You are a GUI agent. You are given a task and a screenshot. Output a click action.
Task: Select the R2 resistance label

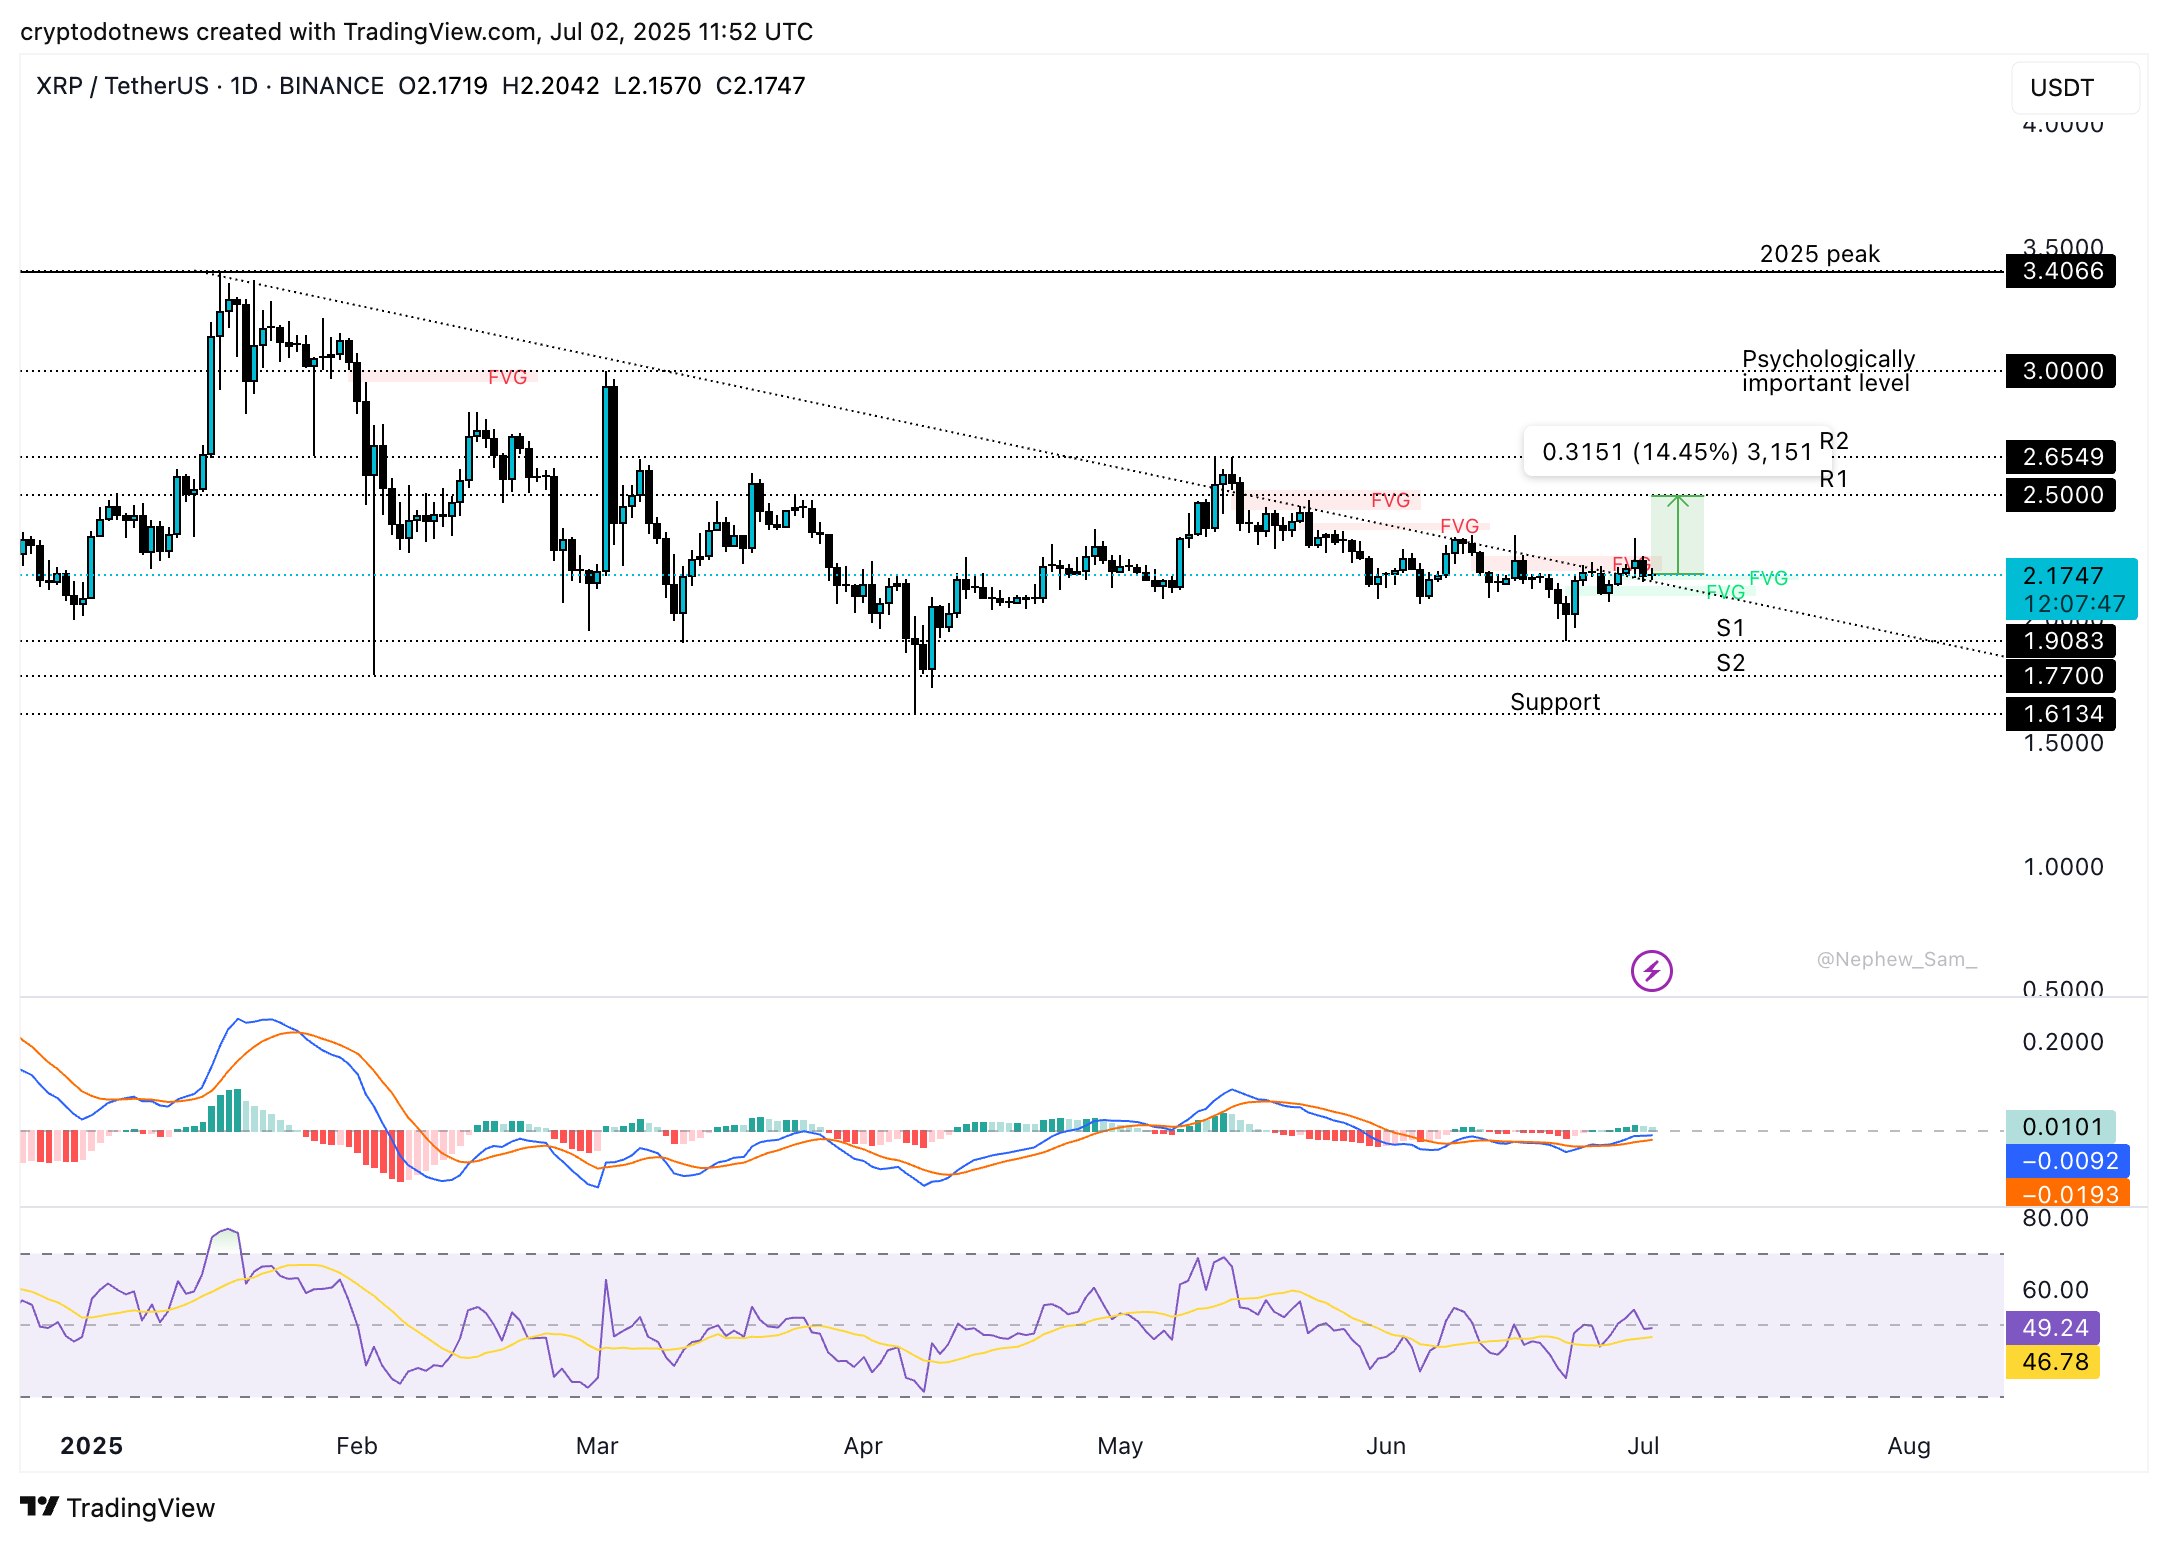(1834, 441)
